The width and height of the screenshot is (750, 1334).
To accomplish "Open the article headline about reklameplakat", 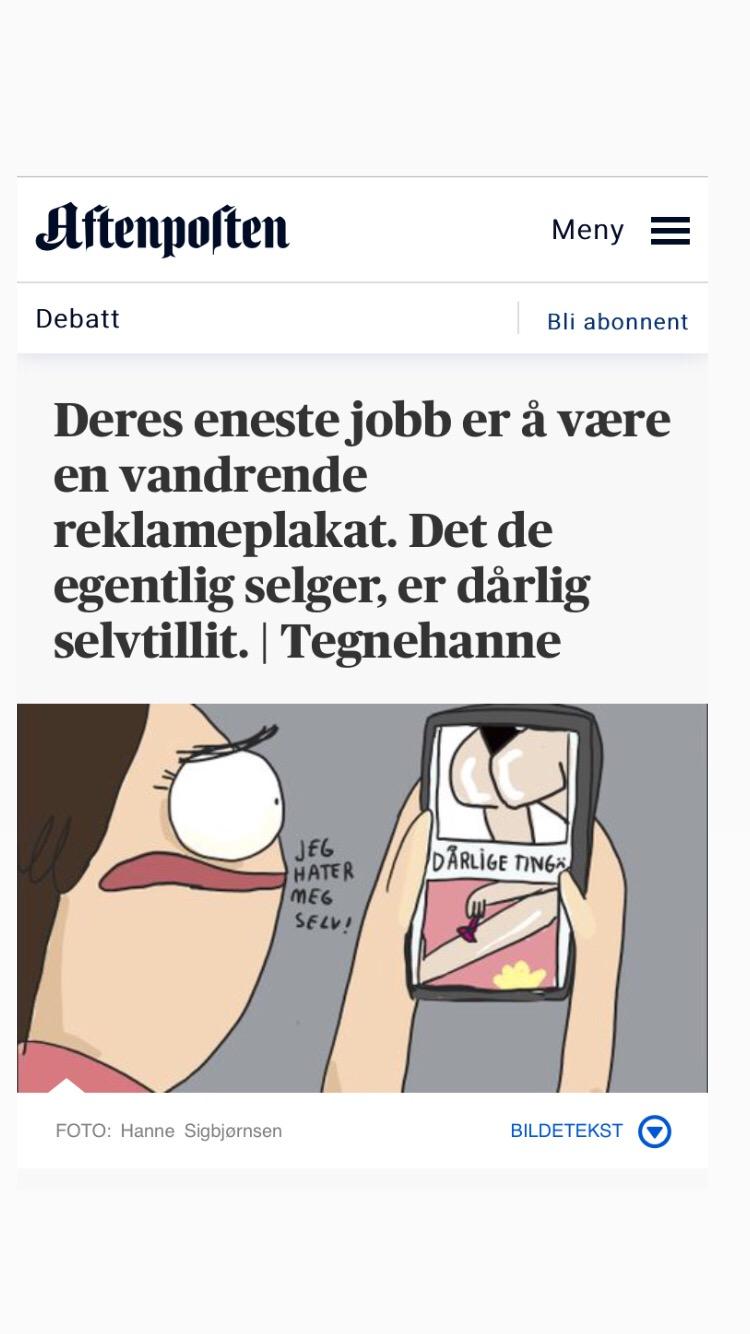I will (x=362, y=531).
